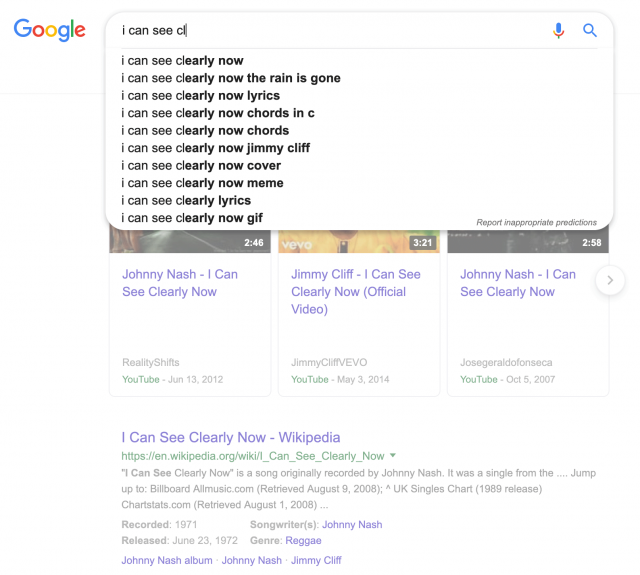640x575 pixels.
Task: Select "i can see clearly now the rain is gone"
Action: tap(230, 78)
